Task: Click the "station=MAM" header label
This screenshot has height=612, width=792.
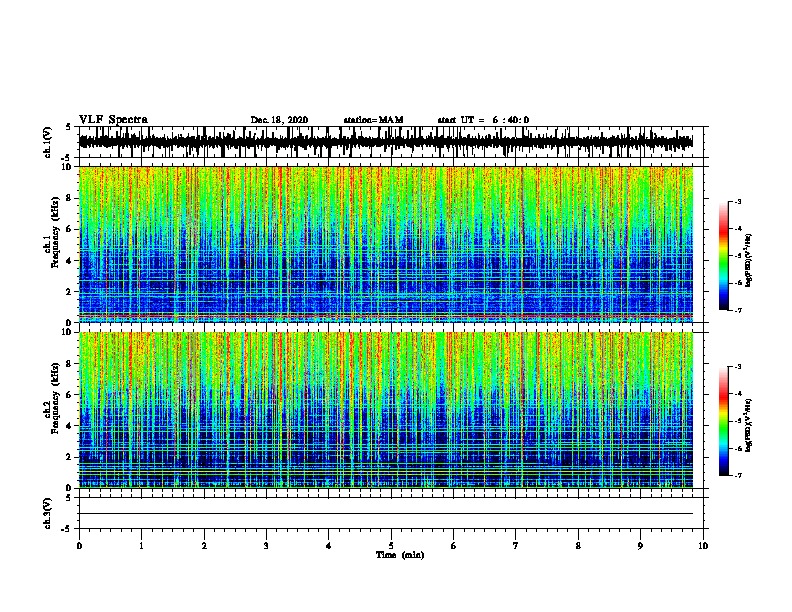Action: tap(373, 120)
